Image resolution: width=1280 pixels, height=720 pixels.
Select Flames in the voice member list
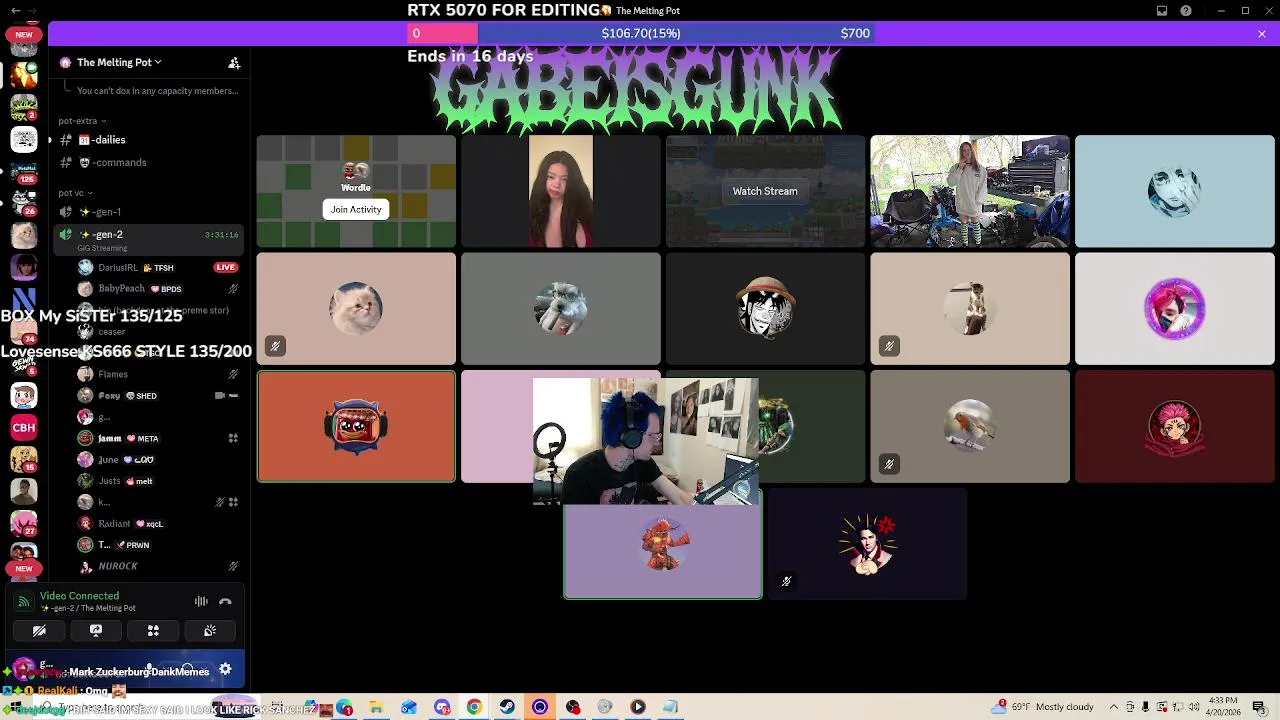tap(158, 374)
